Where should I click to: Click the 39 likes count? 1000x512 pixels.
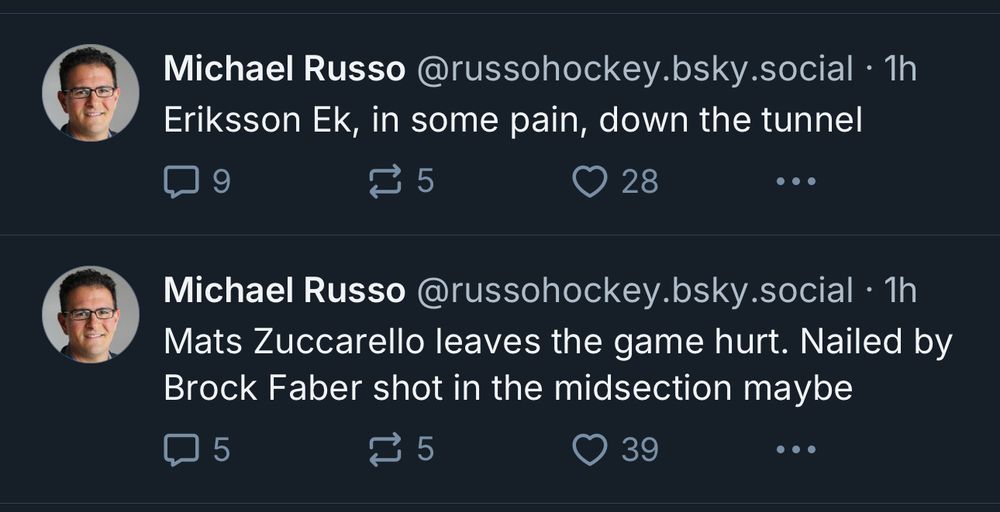click(x=640, y=449)
